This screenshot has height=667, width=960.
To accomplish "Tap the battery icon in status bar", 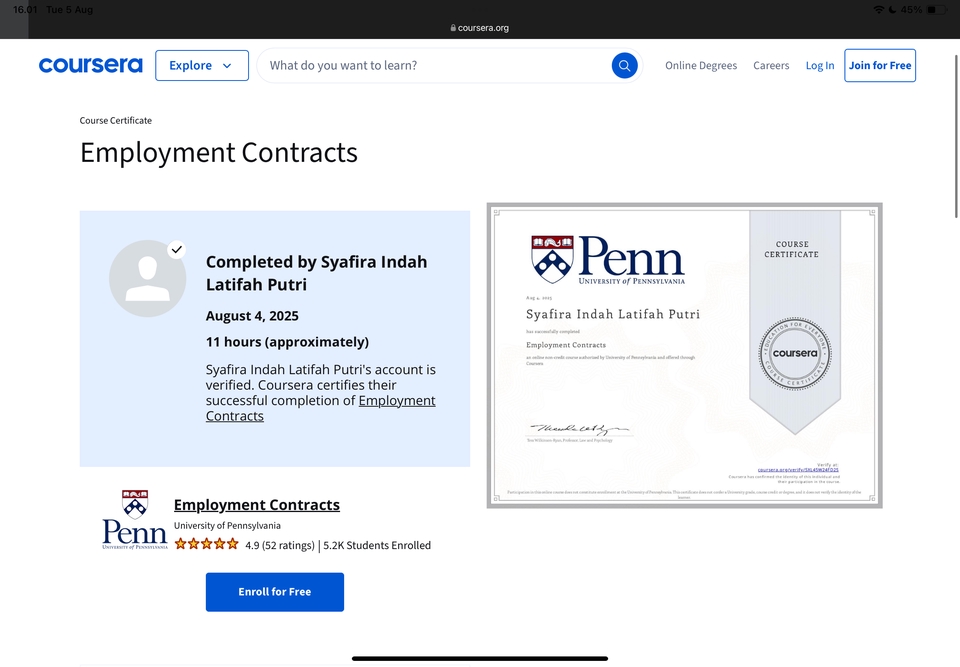I will [x=936, y=10].
